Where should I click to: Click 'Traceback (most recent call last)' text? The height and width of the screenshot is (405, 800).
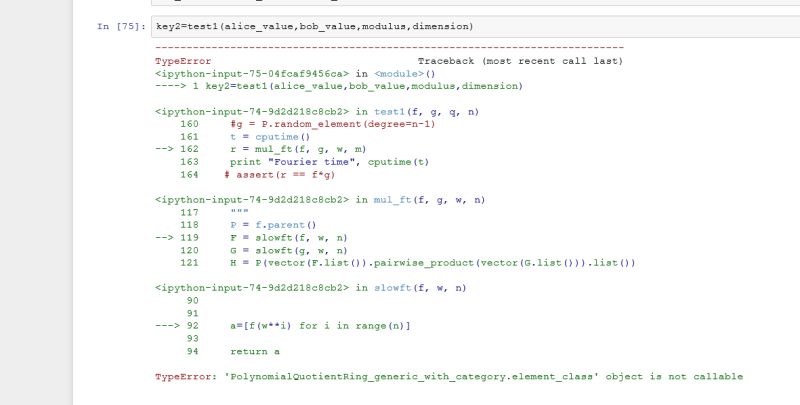coord(520,61)
